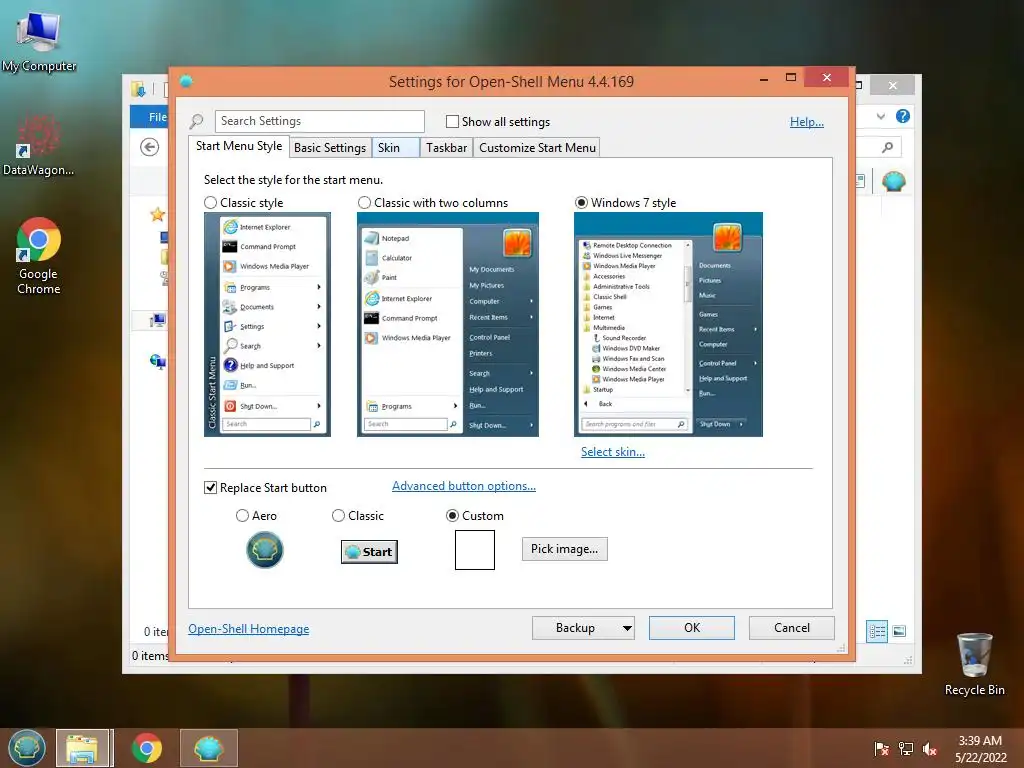Click the Network icon in Explorer sidebar
Image resolution: width=1024 pixels, height=768 pixels.
[157, 360]
